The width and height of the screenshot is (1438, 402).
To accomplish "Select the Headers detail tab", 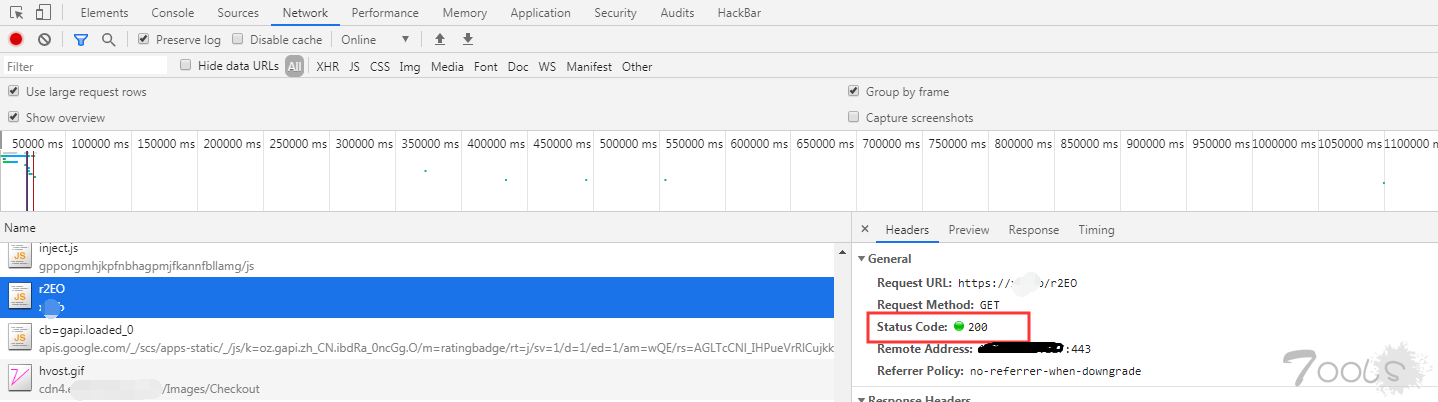I will (907, 230).
